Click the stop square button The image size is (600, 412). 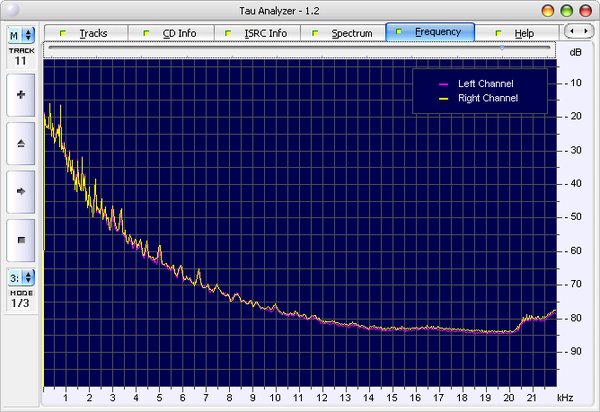point(21,240)
